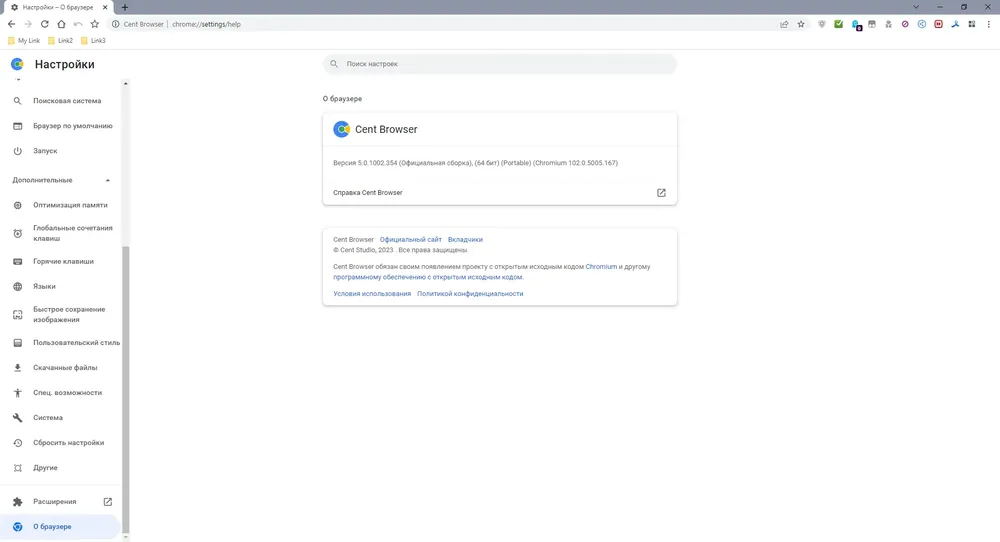Open the green checkmark extension
Image resolution: width=1000 pixels, height=542 pixels.
839,24
